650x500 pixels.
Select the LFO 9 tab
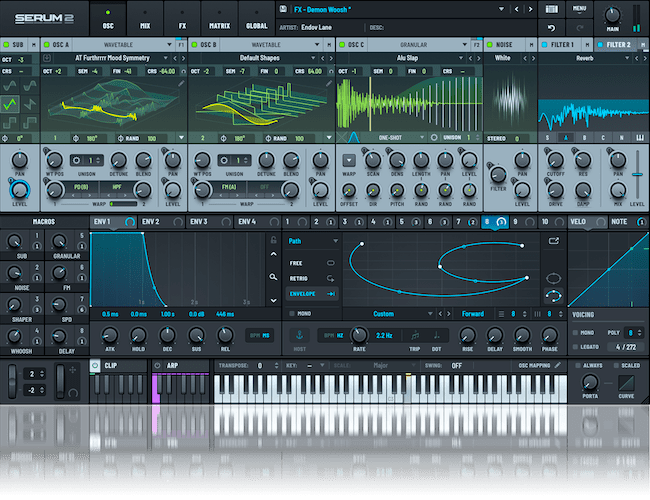click(523, 222)
